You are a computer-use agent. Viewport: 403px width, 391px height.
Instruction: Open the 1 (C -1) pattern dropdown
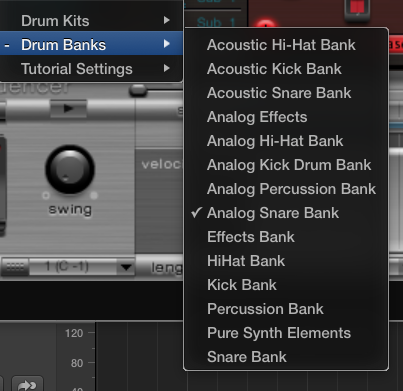[x=82, y=267]
